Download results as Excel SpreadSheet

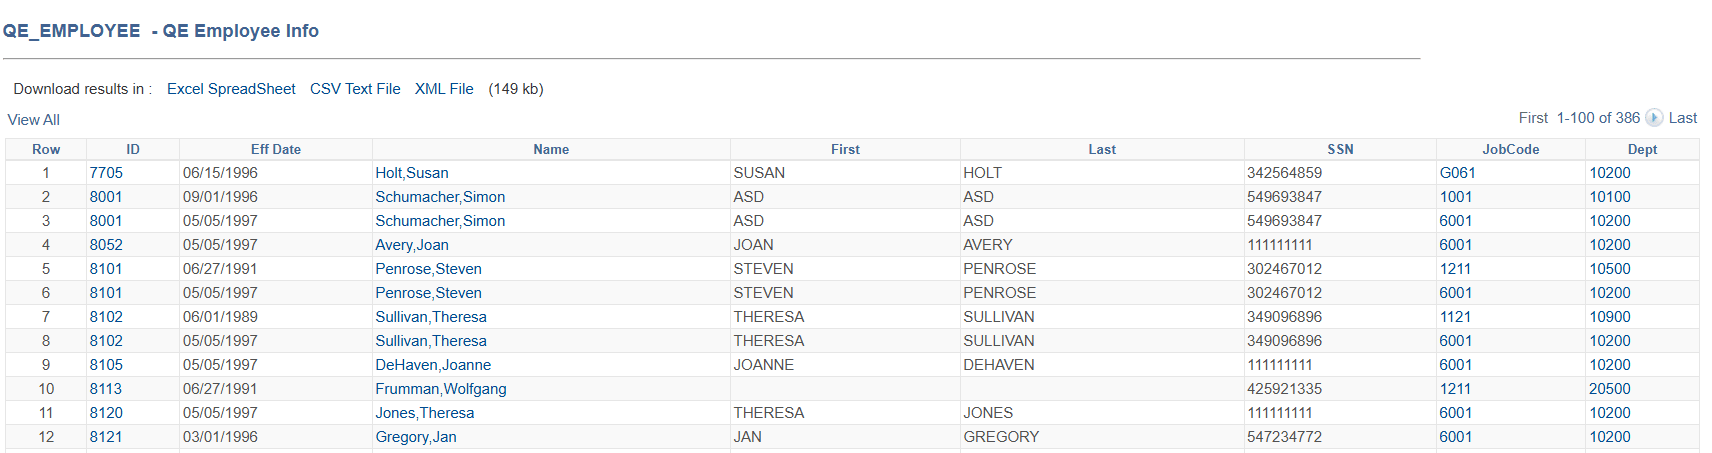[x=231, y=89]
